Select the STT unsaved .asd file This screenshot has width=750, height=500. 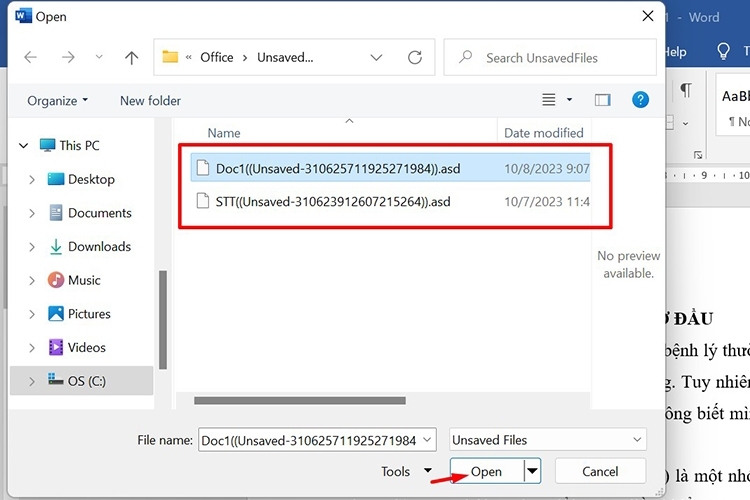click(390, 201)
